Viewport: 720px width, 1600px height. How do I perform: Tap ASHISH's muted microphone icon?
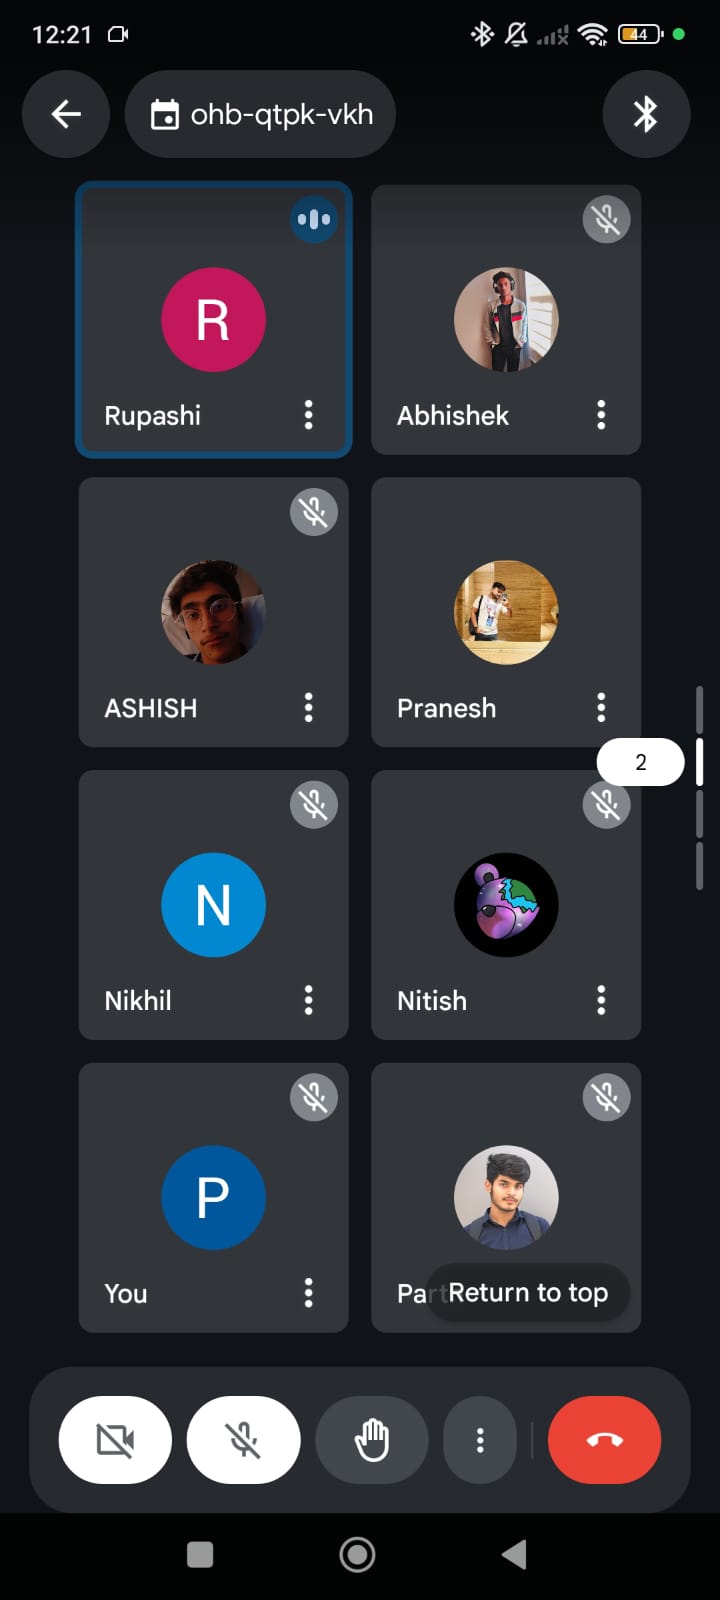click(x=314, y=512)
